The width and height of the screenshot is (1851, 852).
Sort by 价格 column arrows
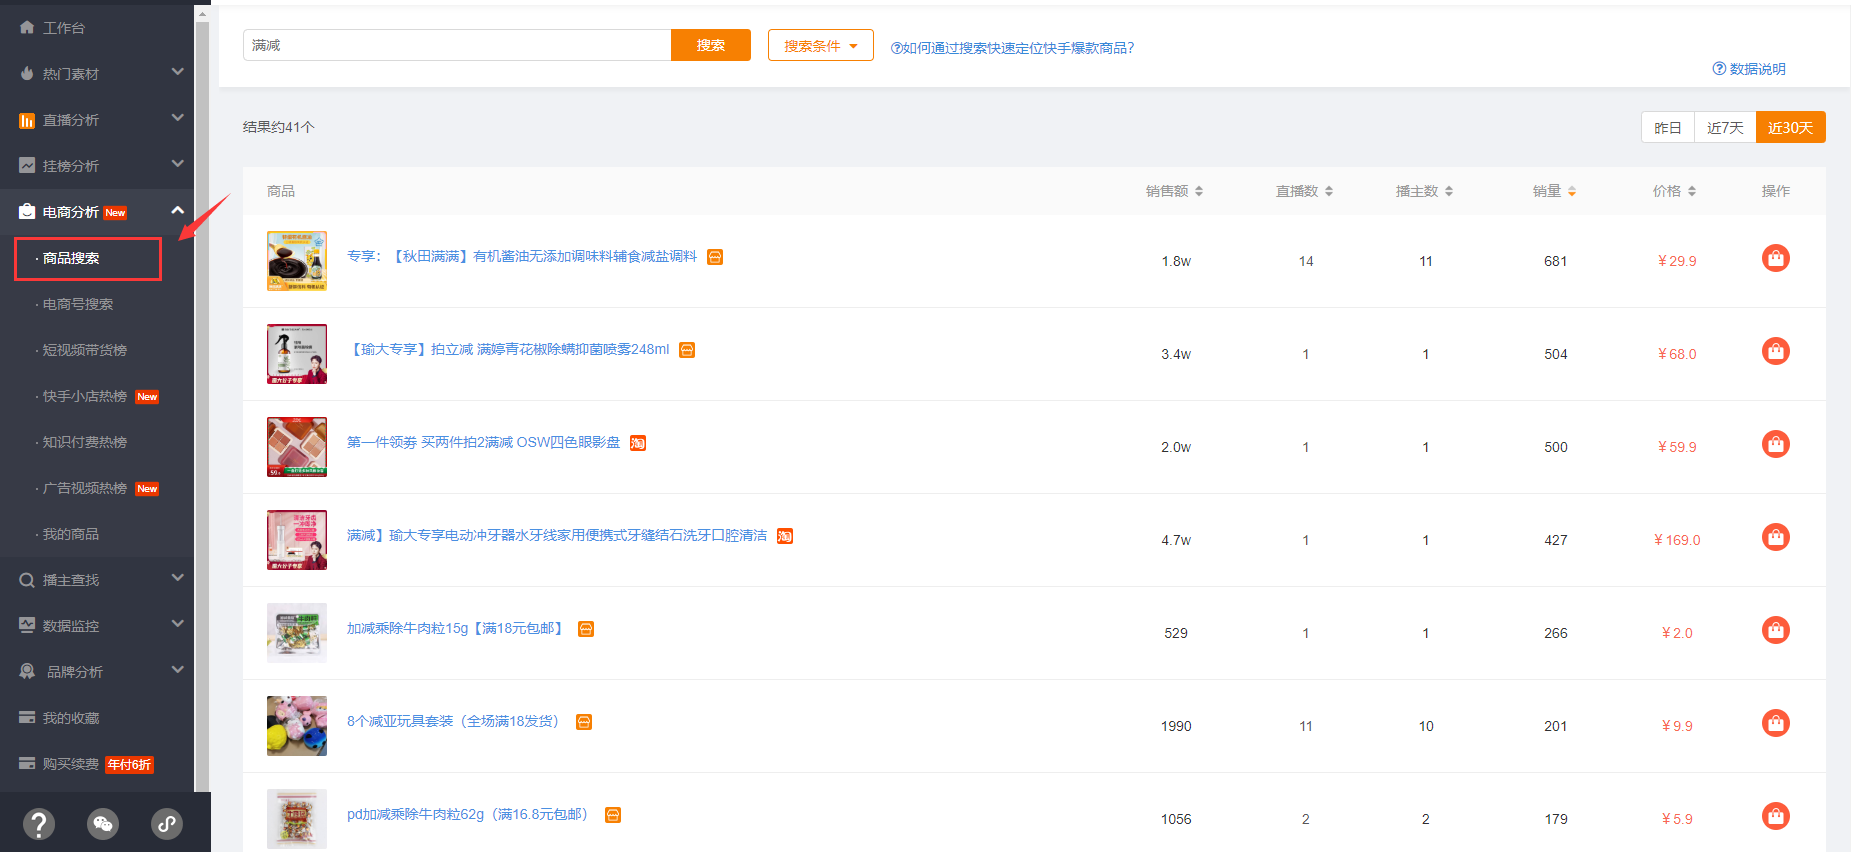(x=1692, y=191)
